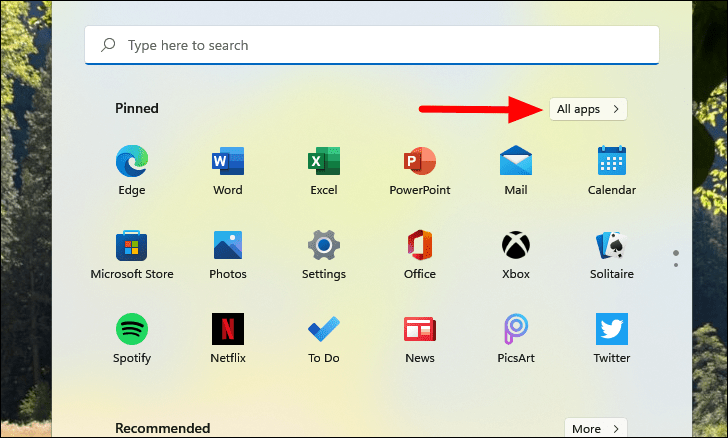Launch Microsoft Store
The height and width of the screenshot is (438, 728).
point(132,255)
